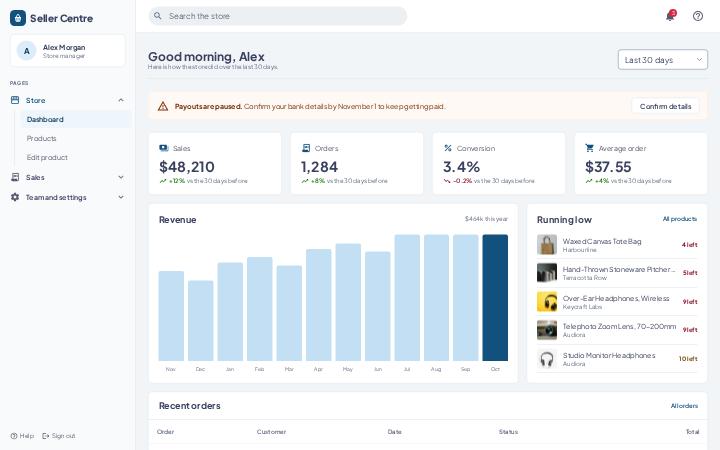Collapse the Store section chevron
Viewport: 720px width, 450px height.
tap(121, 100)
